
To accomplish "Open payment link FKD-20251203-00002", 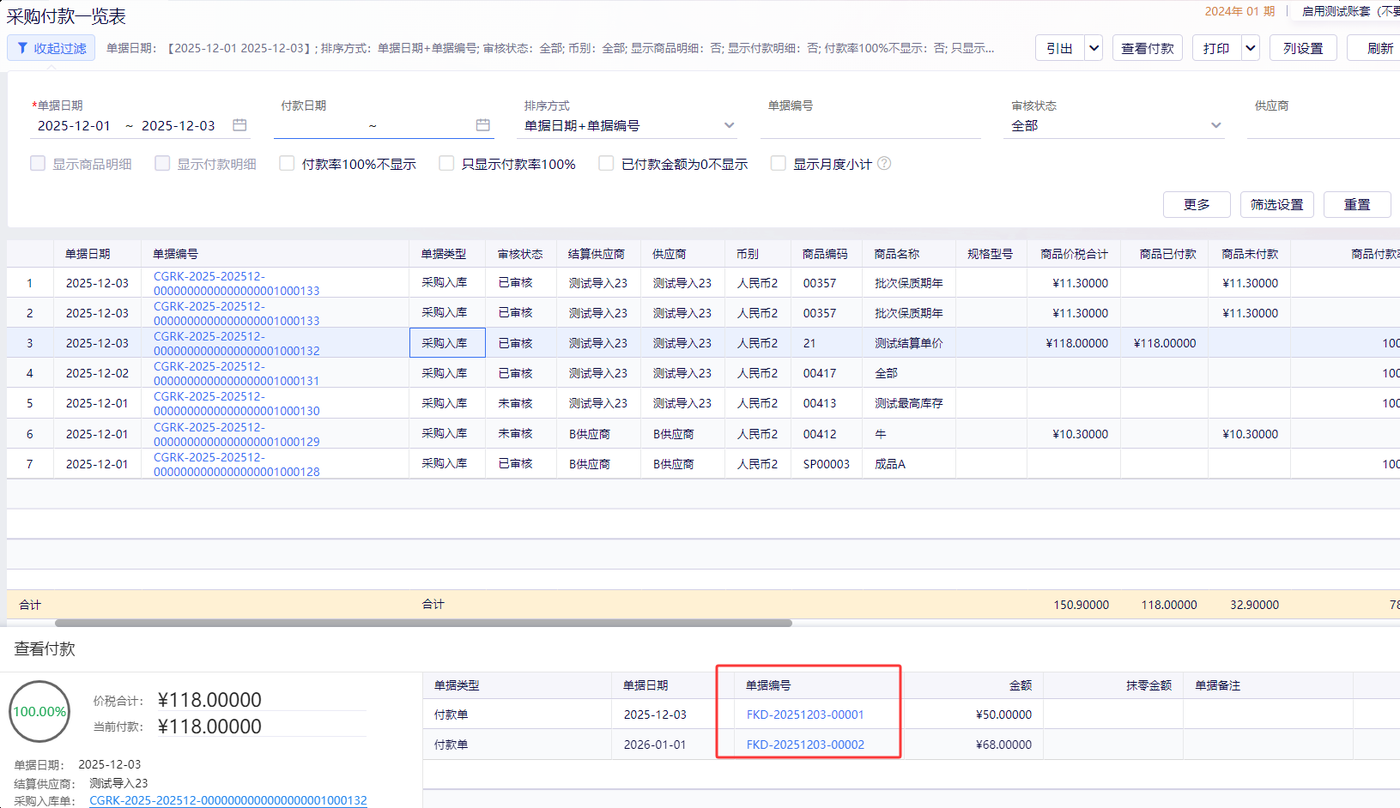I will tap(805, 744).
